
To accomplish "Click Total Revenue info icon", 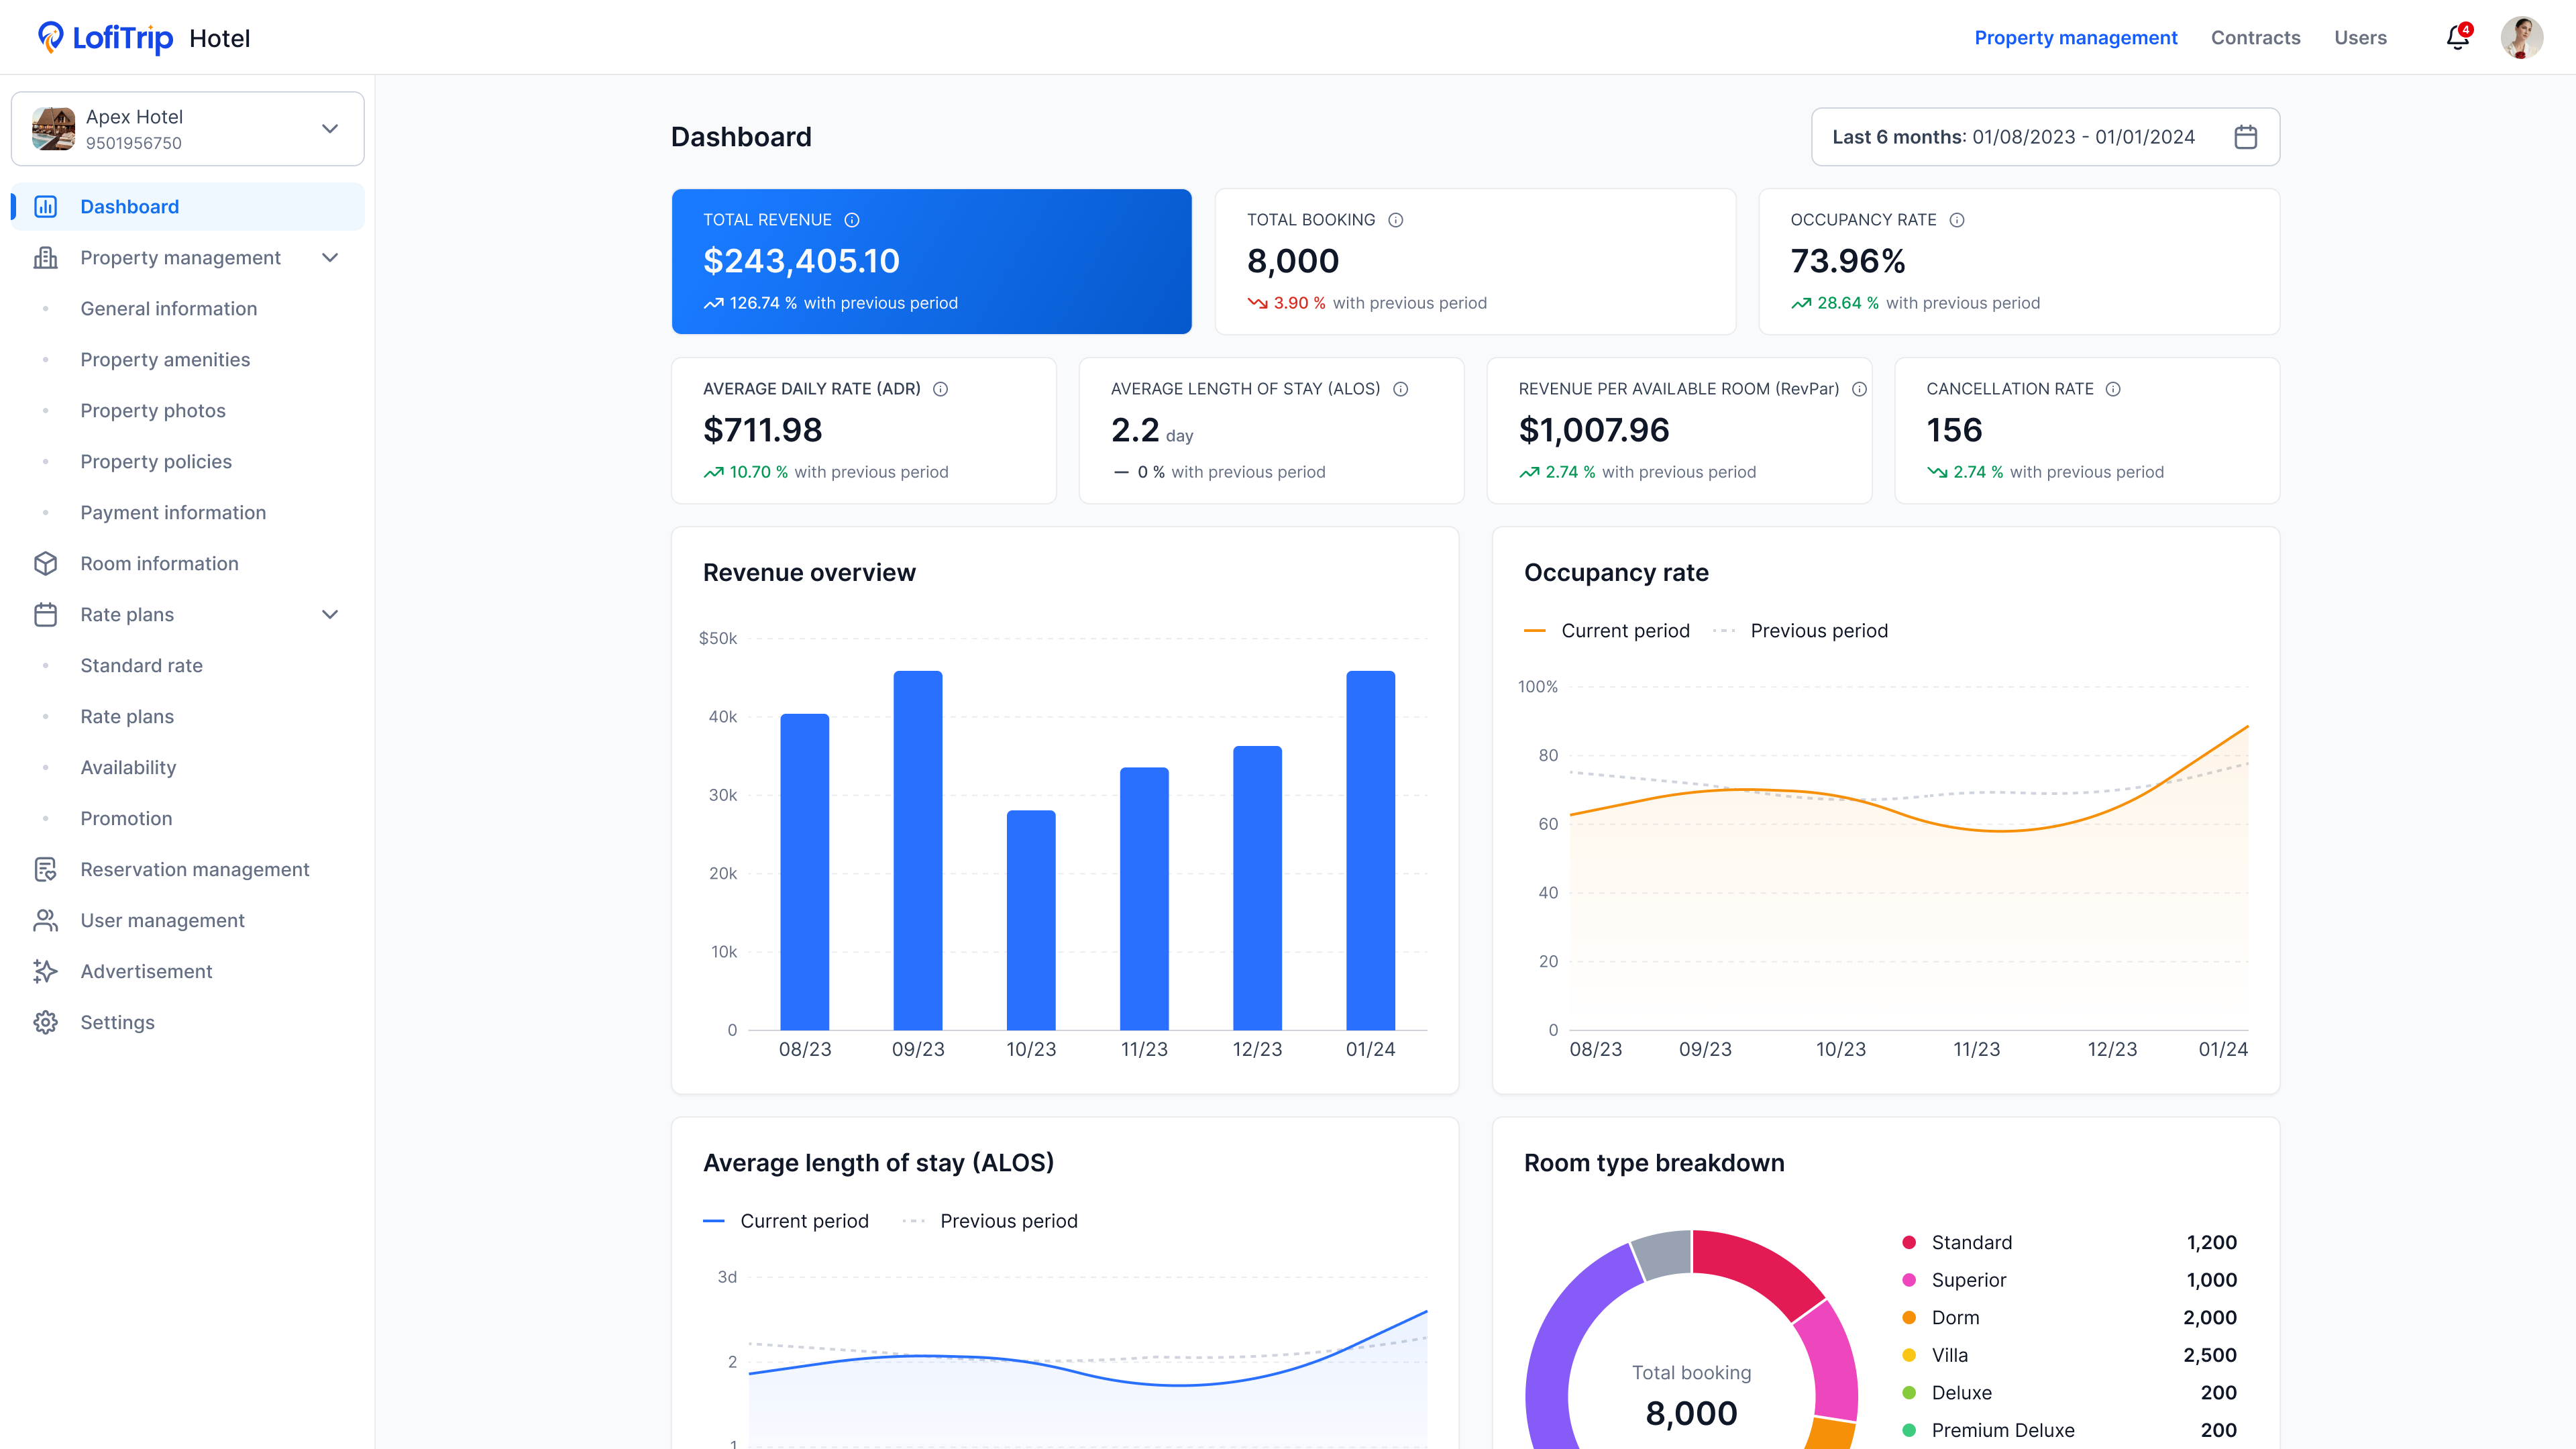I will 852,220.
